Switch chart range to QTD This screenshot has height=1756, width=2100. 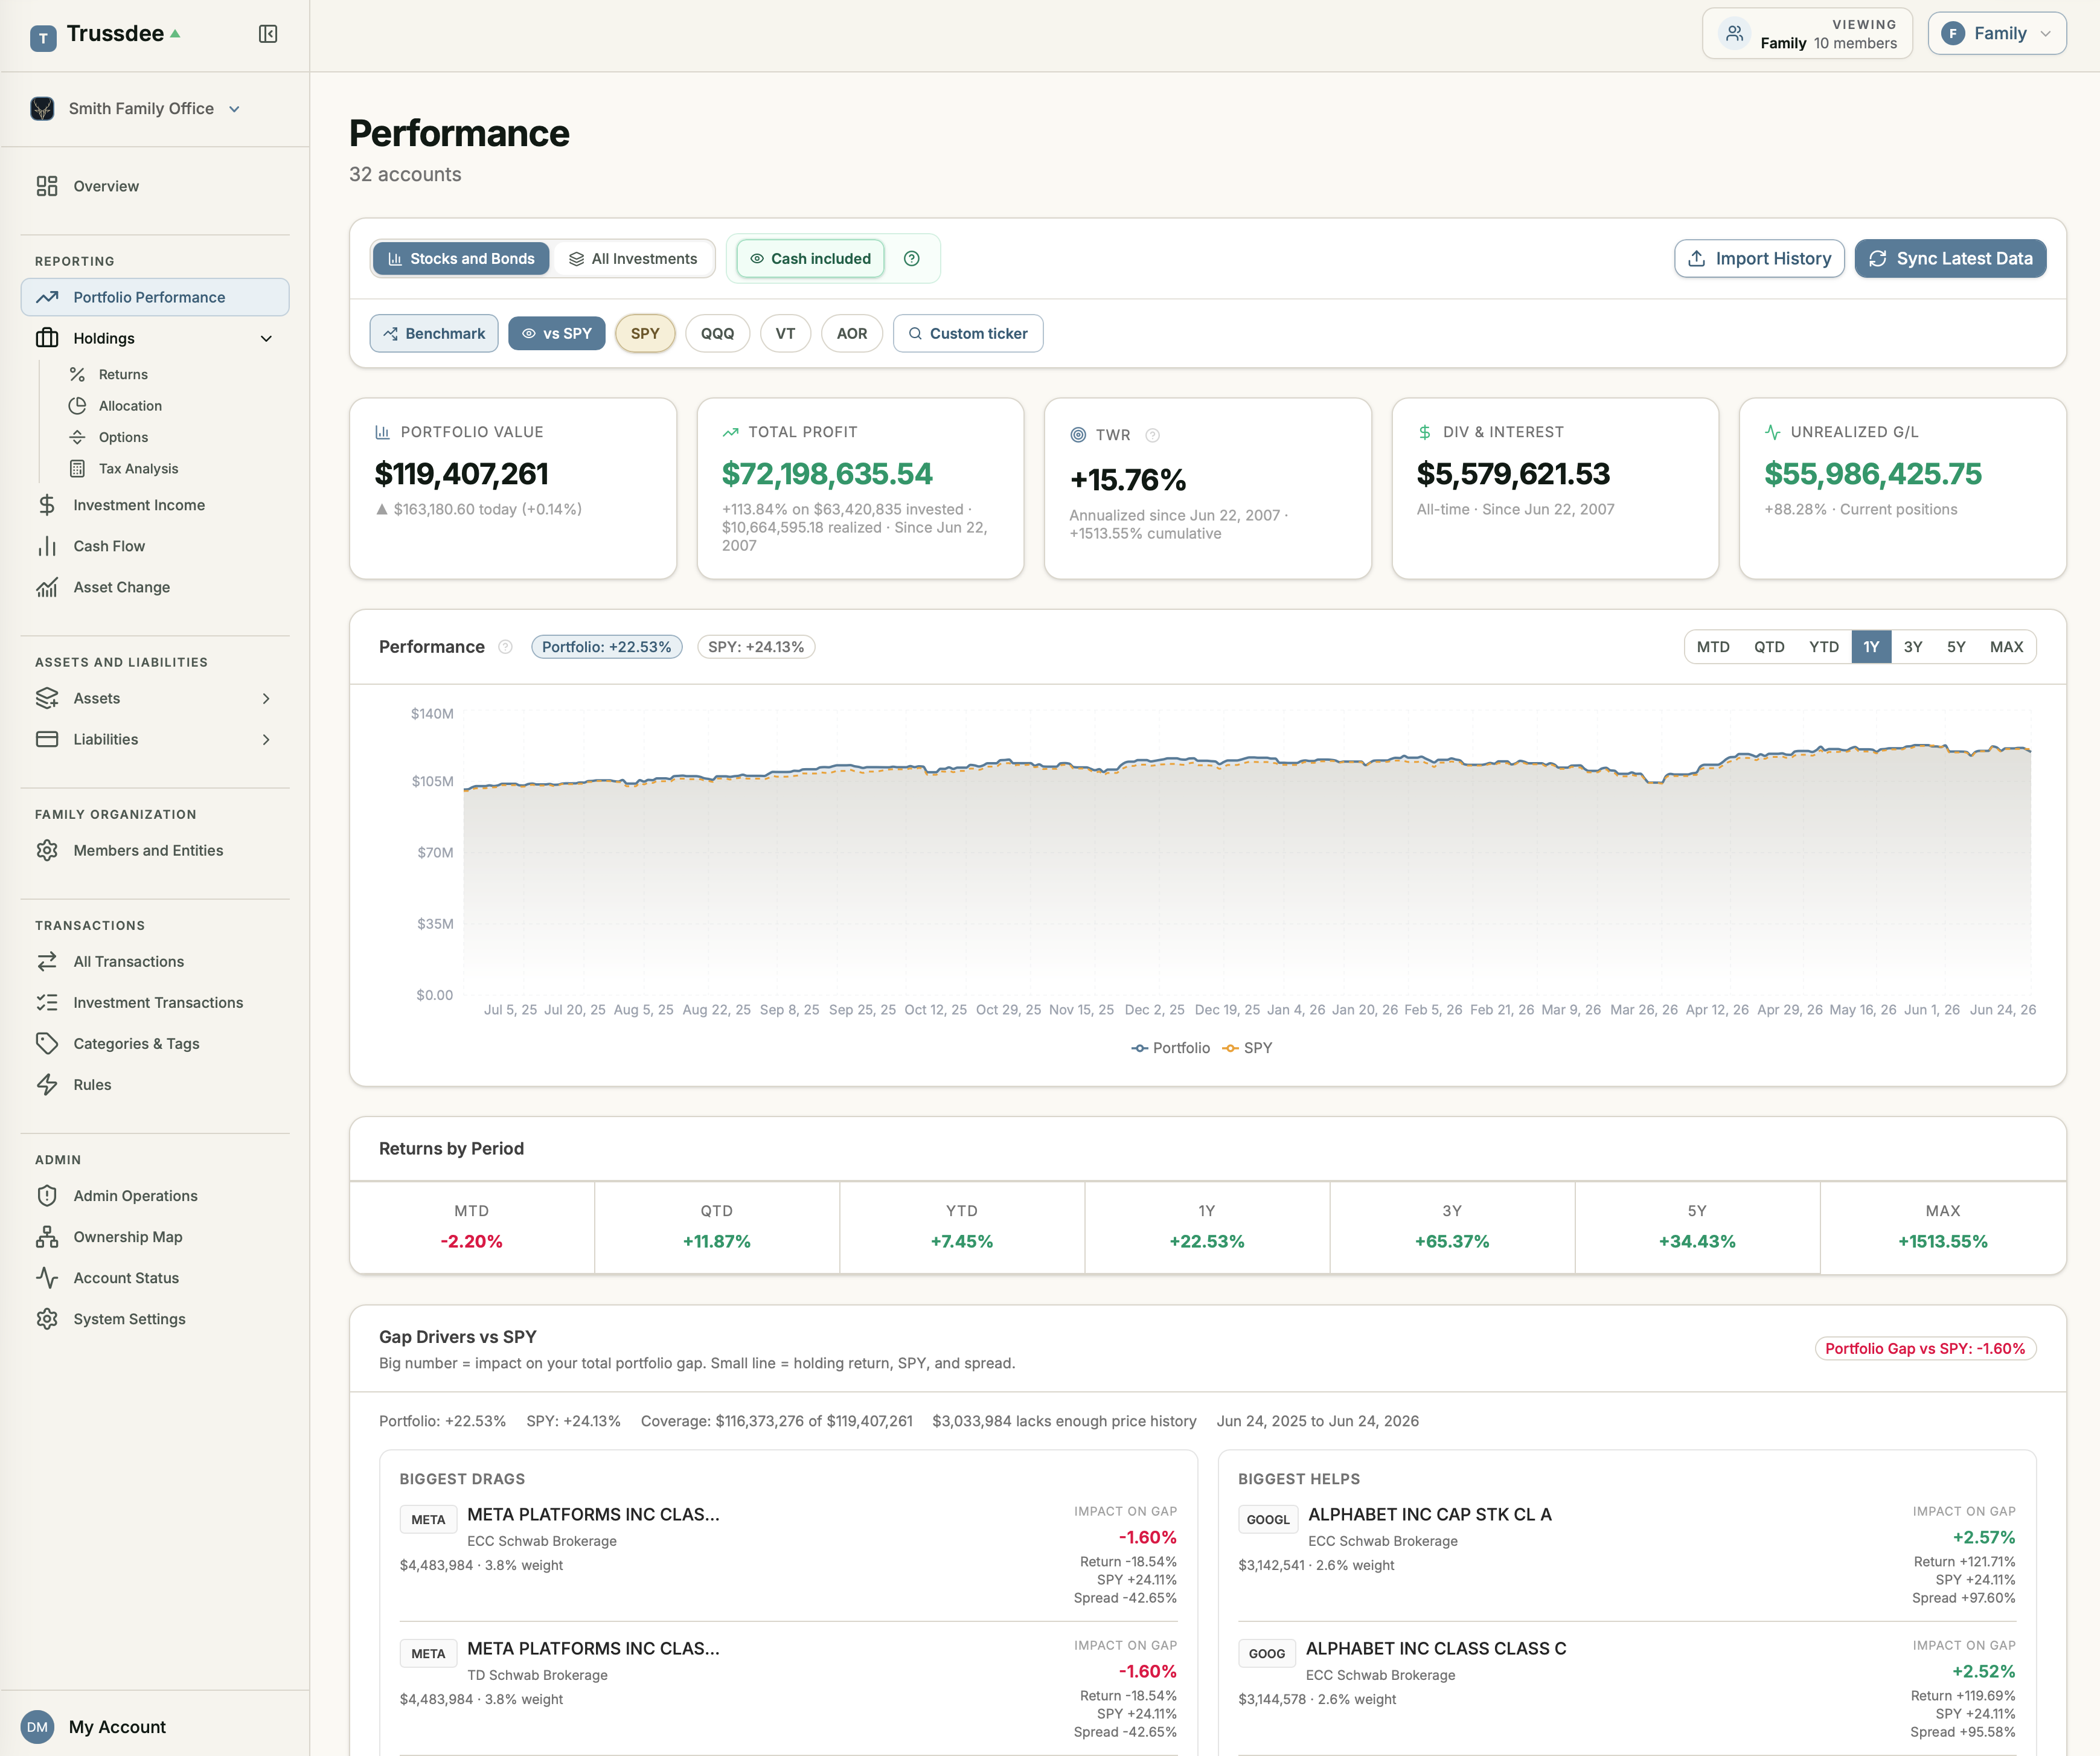1769,646
